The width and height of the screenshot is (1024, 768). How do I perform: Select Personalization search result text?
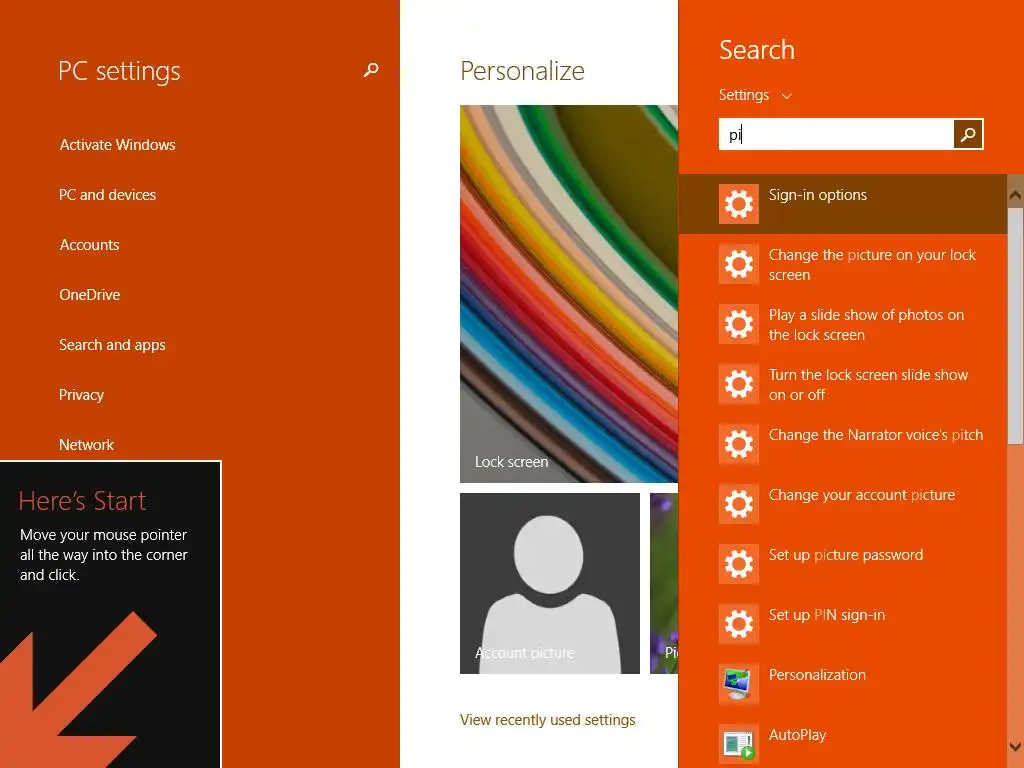[817, 675]
